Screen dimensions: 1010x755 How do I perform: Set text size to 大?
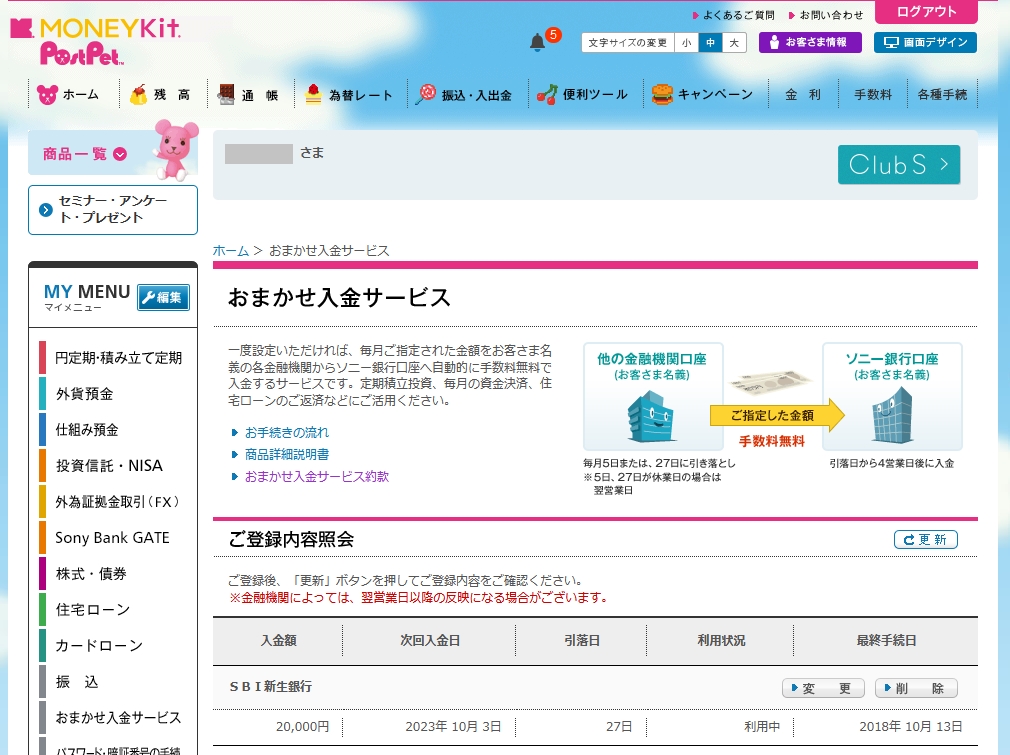[734, 43]
